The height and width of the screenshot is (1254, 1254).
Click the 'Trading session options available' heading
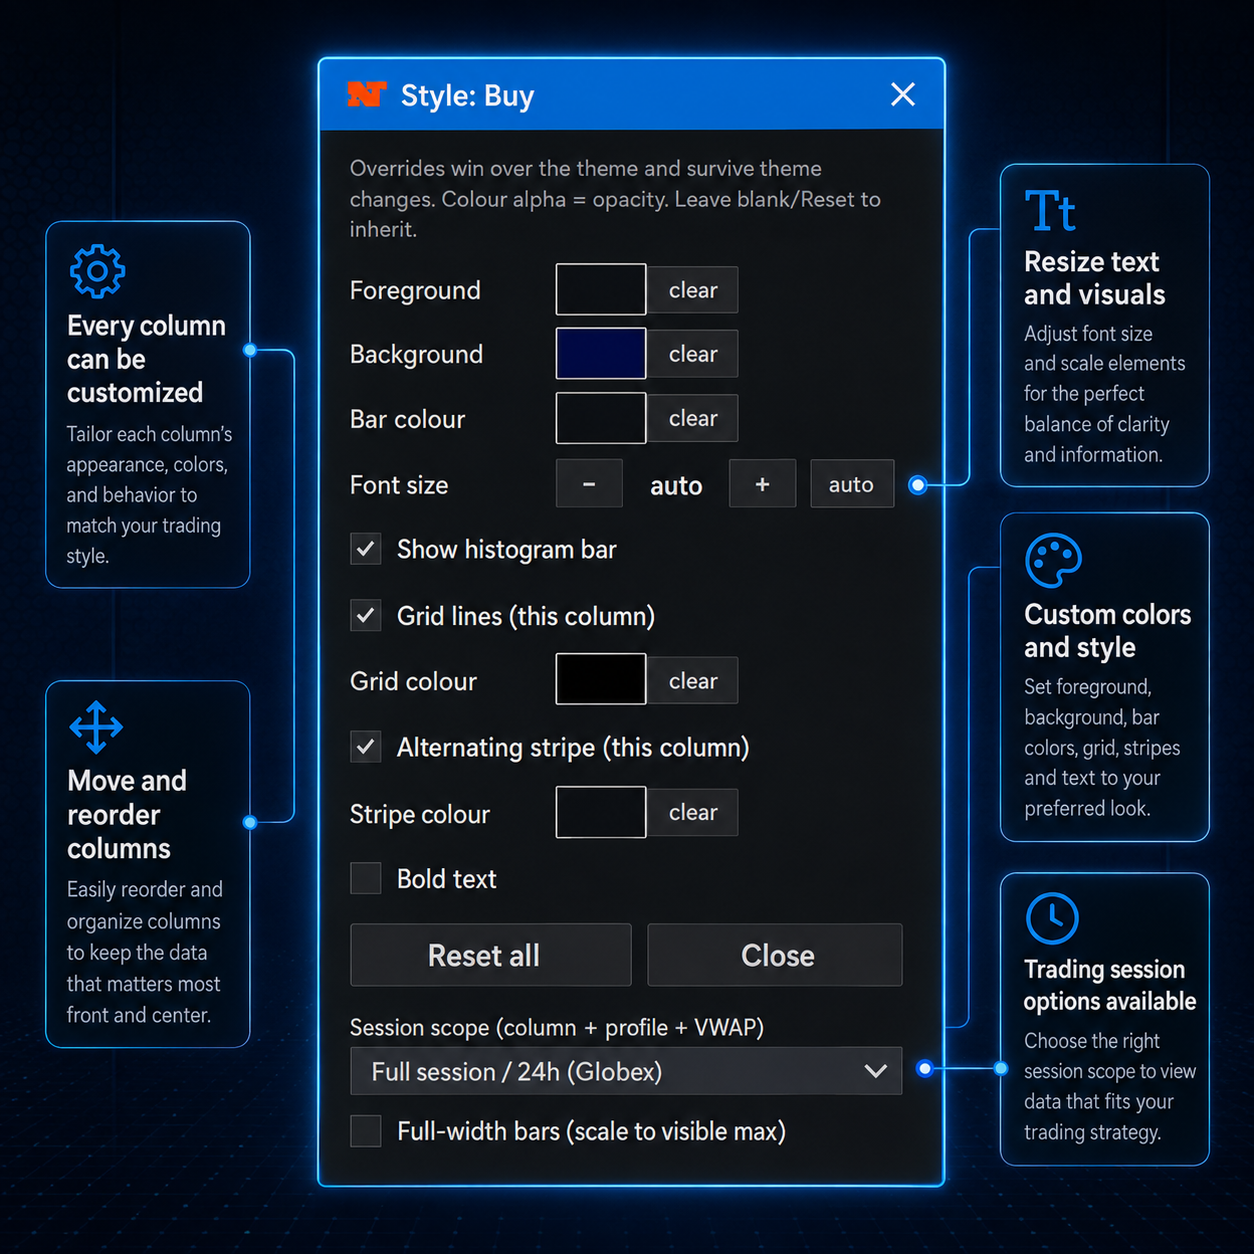(1109, 985)
